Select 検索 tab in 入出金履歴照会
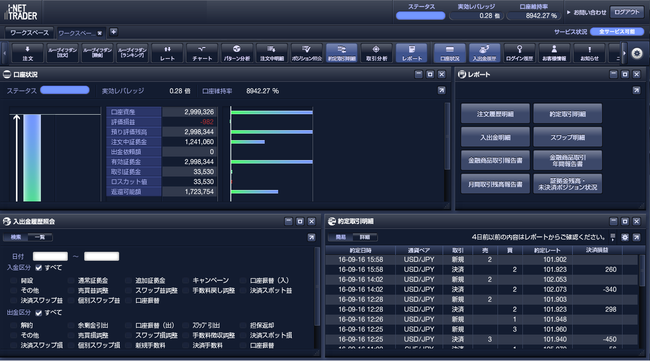The height and width of the screenshot is (361, 650). coord(16,237)
